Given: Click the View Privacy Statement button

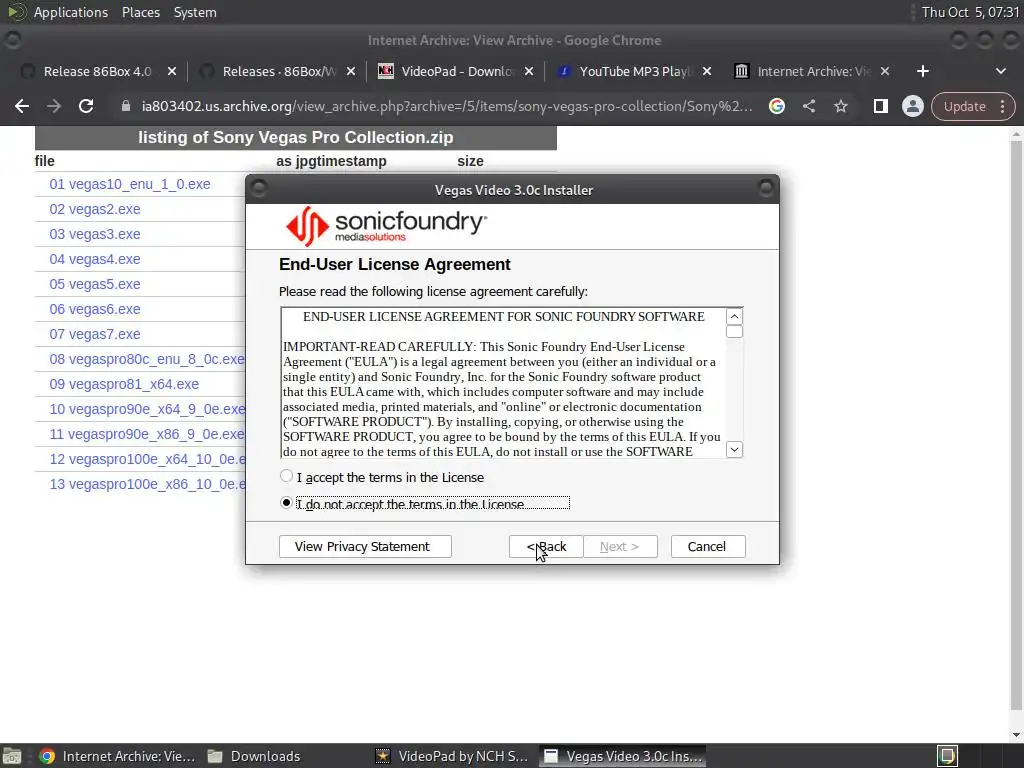Looking at the screenshot, I should pos(365,547).
